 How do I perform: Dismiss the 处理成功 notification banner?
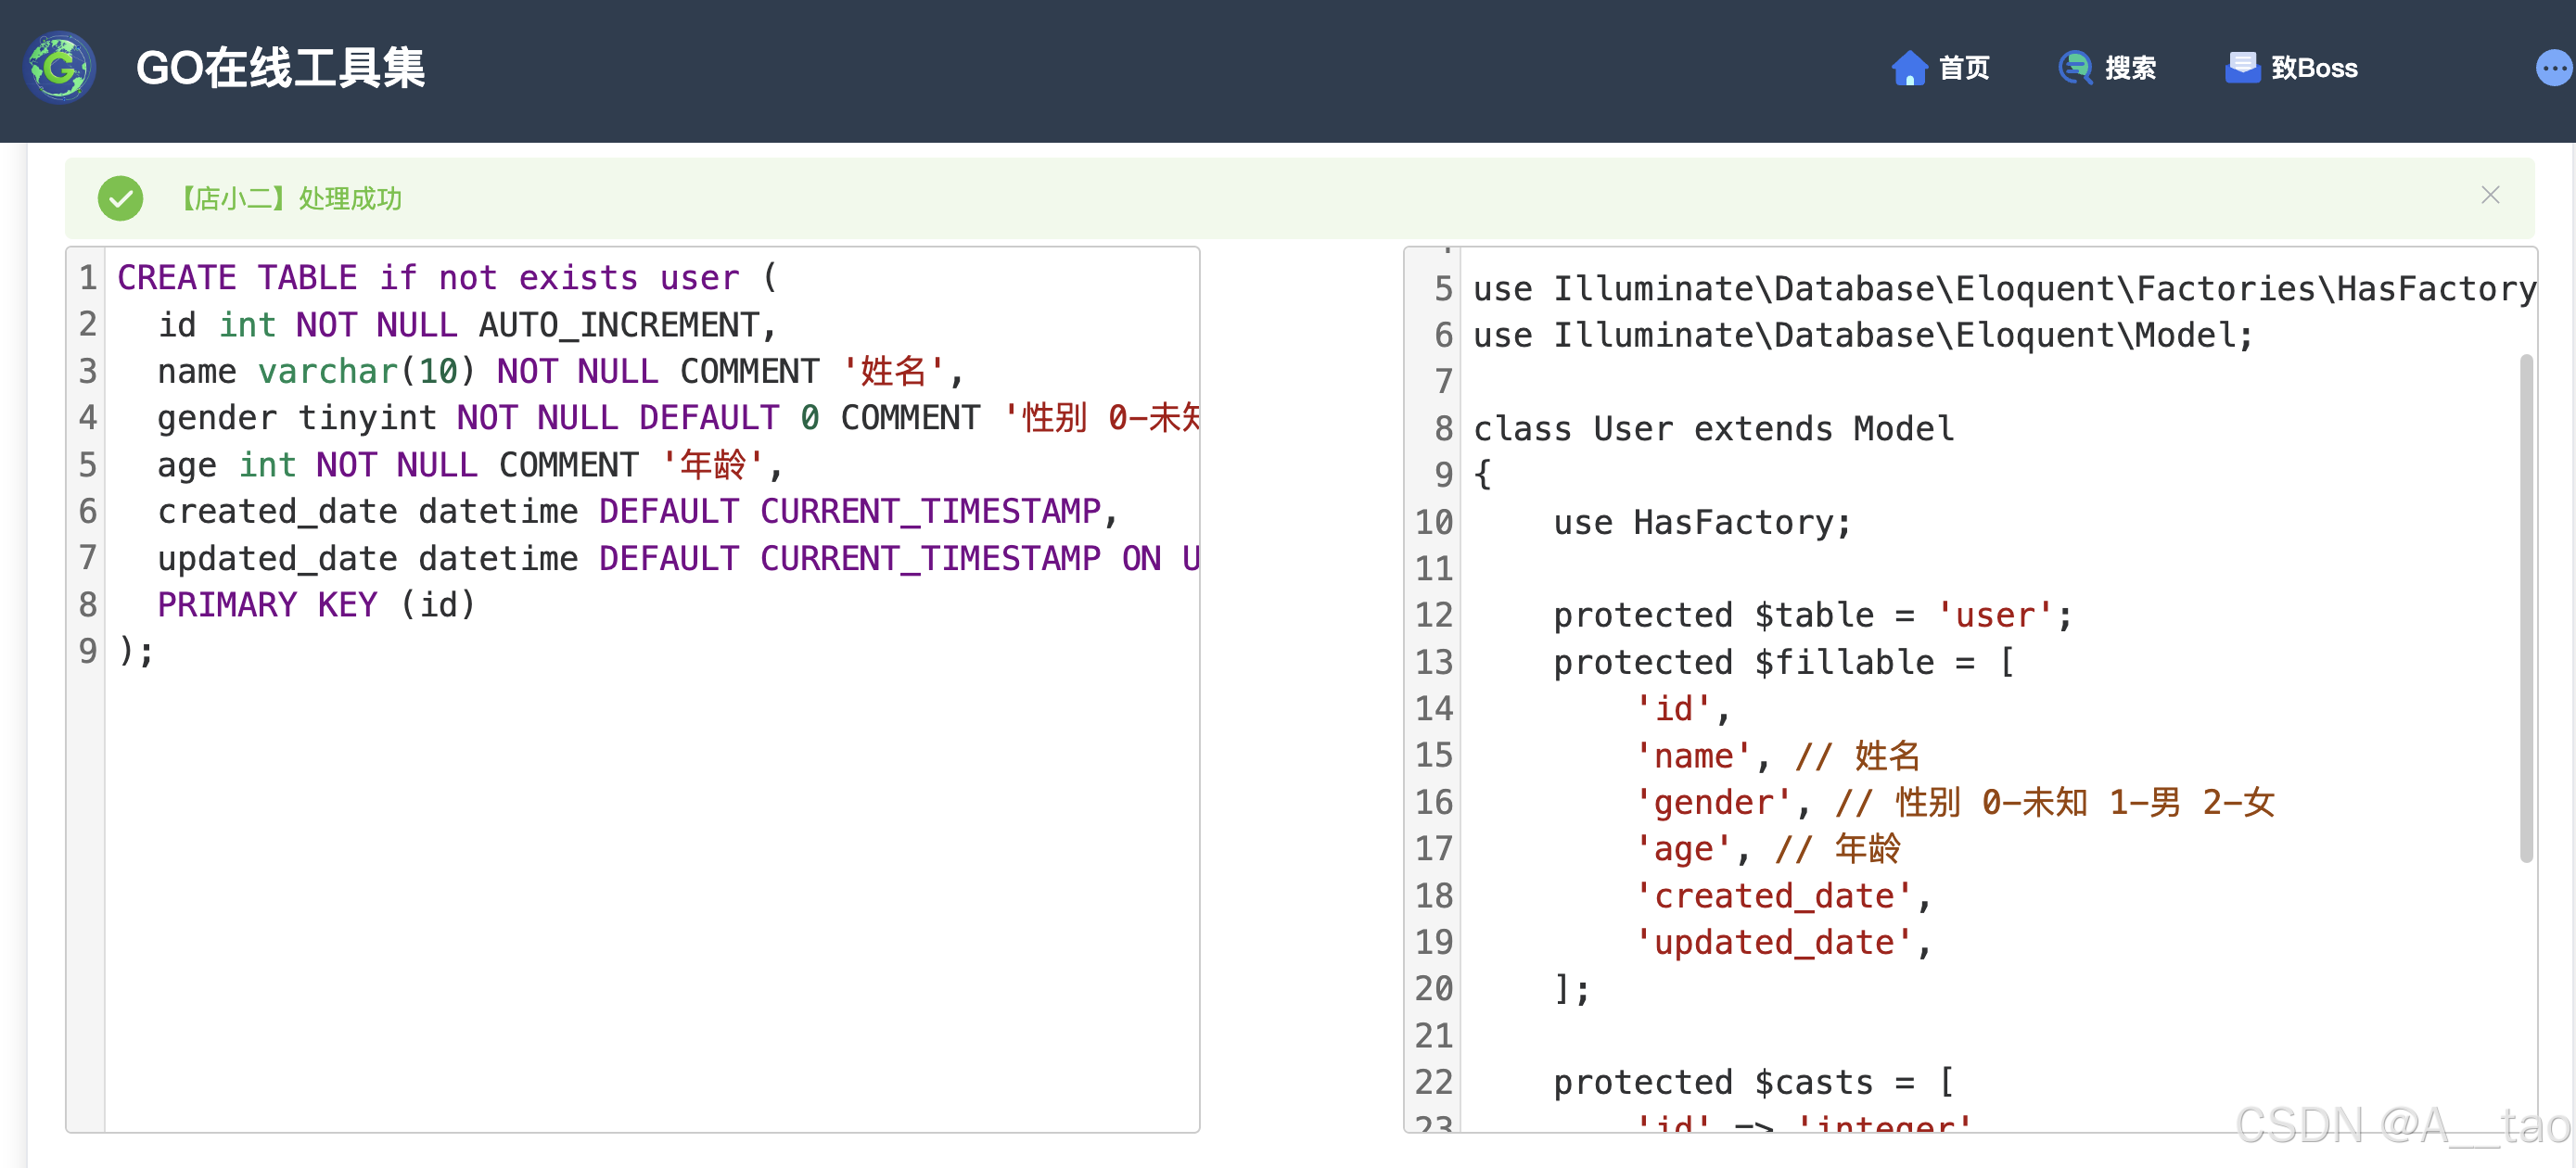click(x=2489, y=196)
